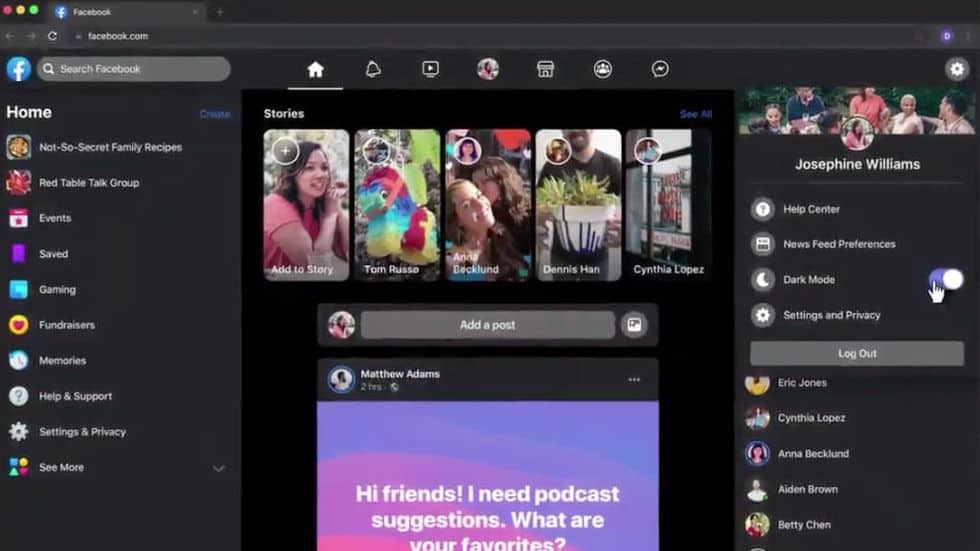Screen dimensions: 980x551
Task: Open a new browser tab with the plus button
Action: (219, 12)
